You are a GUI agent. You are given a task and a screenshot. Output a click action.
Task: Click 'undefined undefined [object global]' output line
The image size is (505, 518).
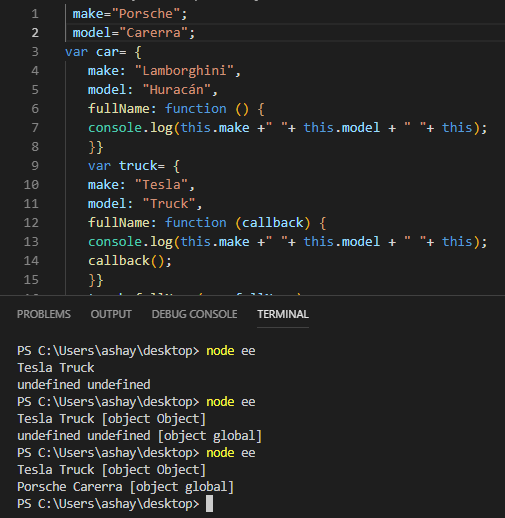pyautogui.click(x=139, y=436)
